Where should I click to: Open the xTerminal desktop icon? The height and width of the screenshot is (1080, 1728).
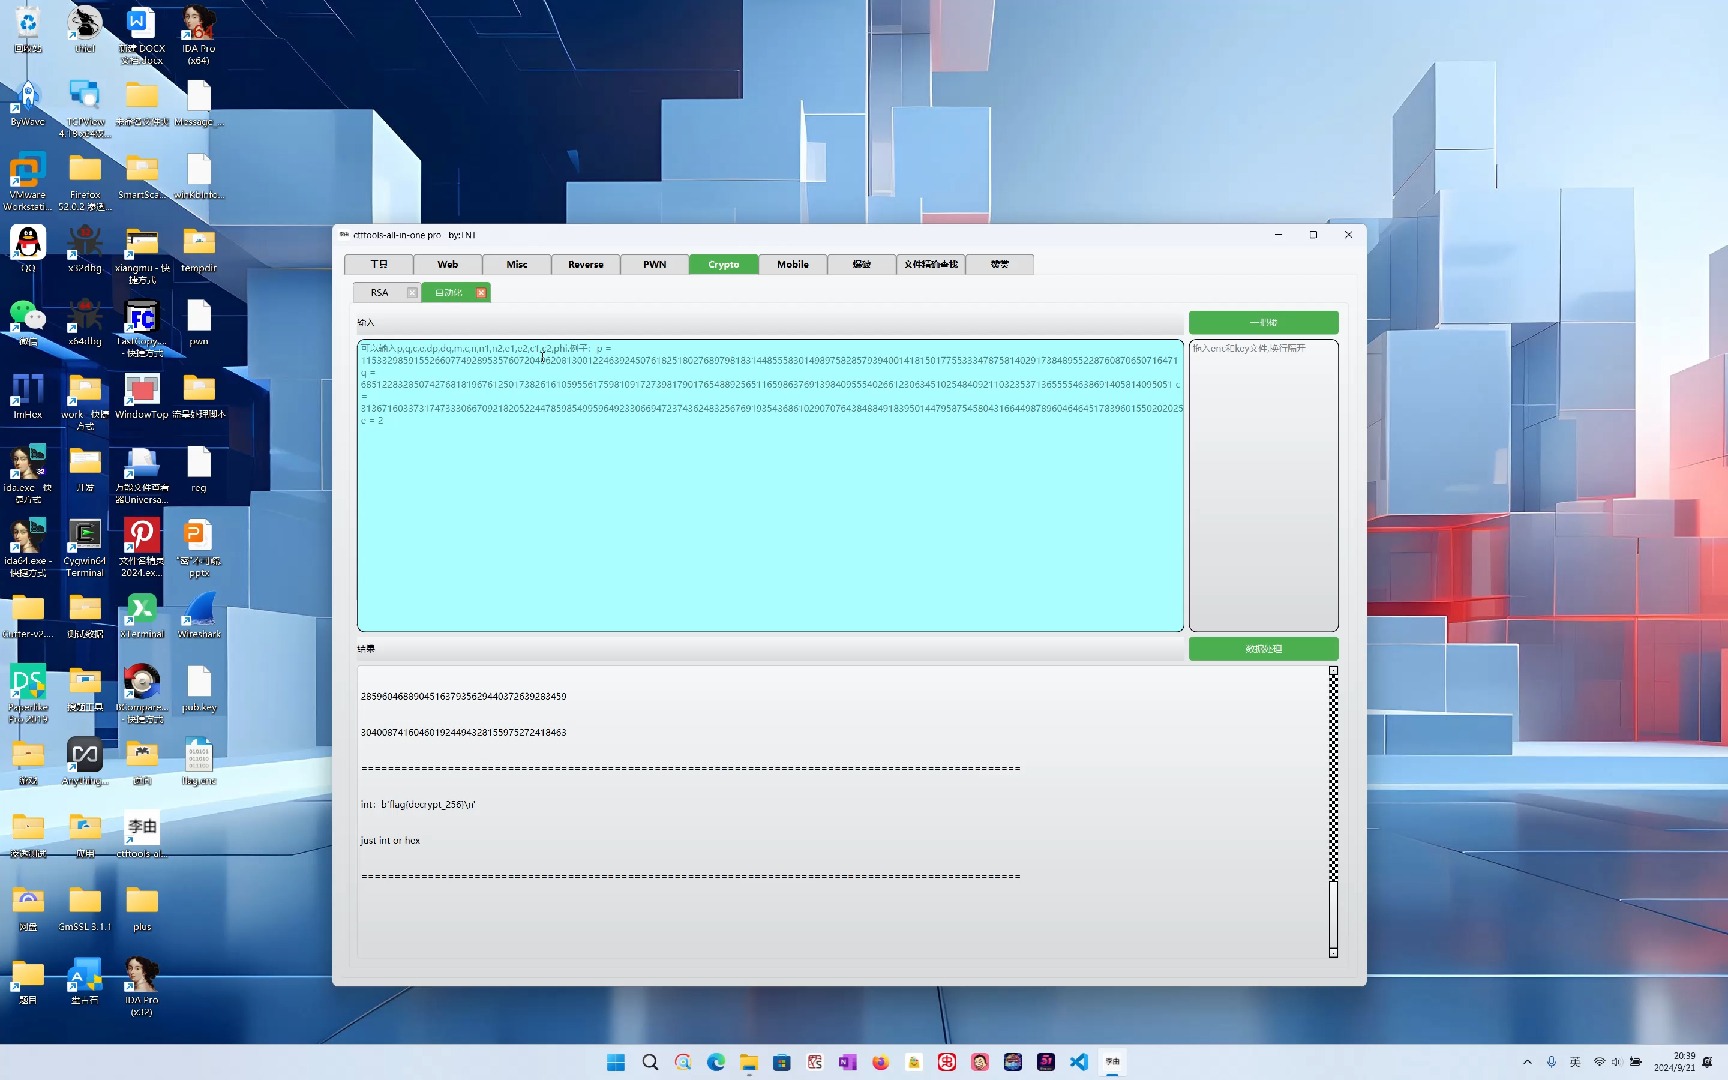tap(142, 615)
